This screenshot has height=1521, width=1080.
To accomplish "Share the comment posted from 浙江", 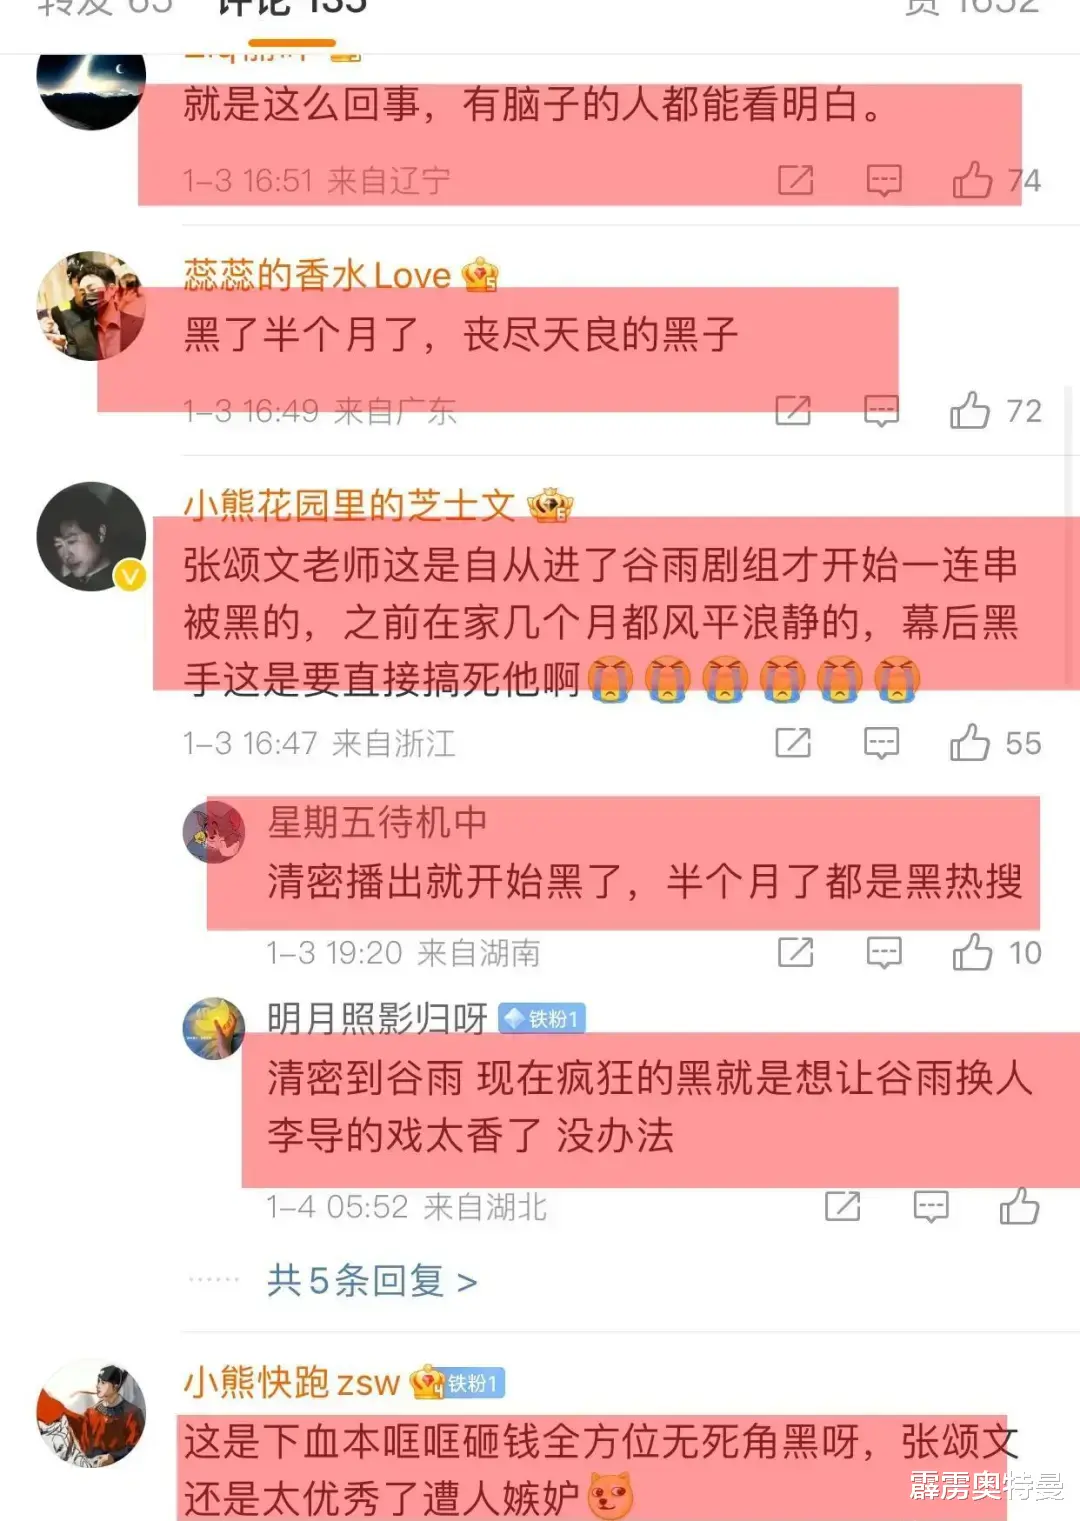I will coord(793,743).
